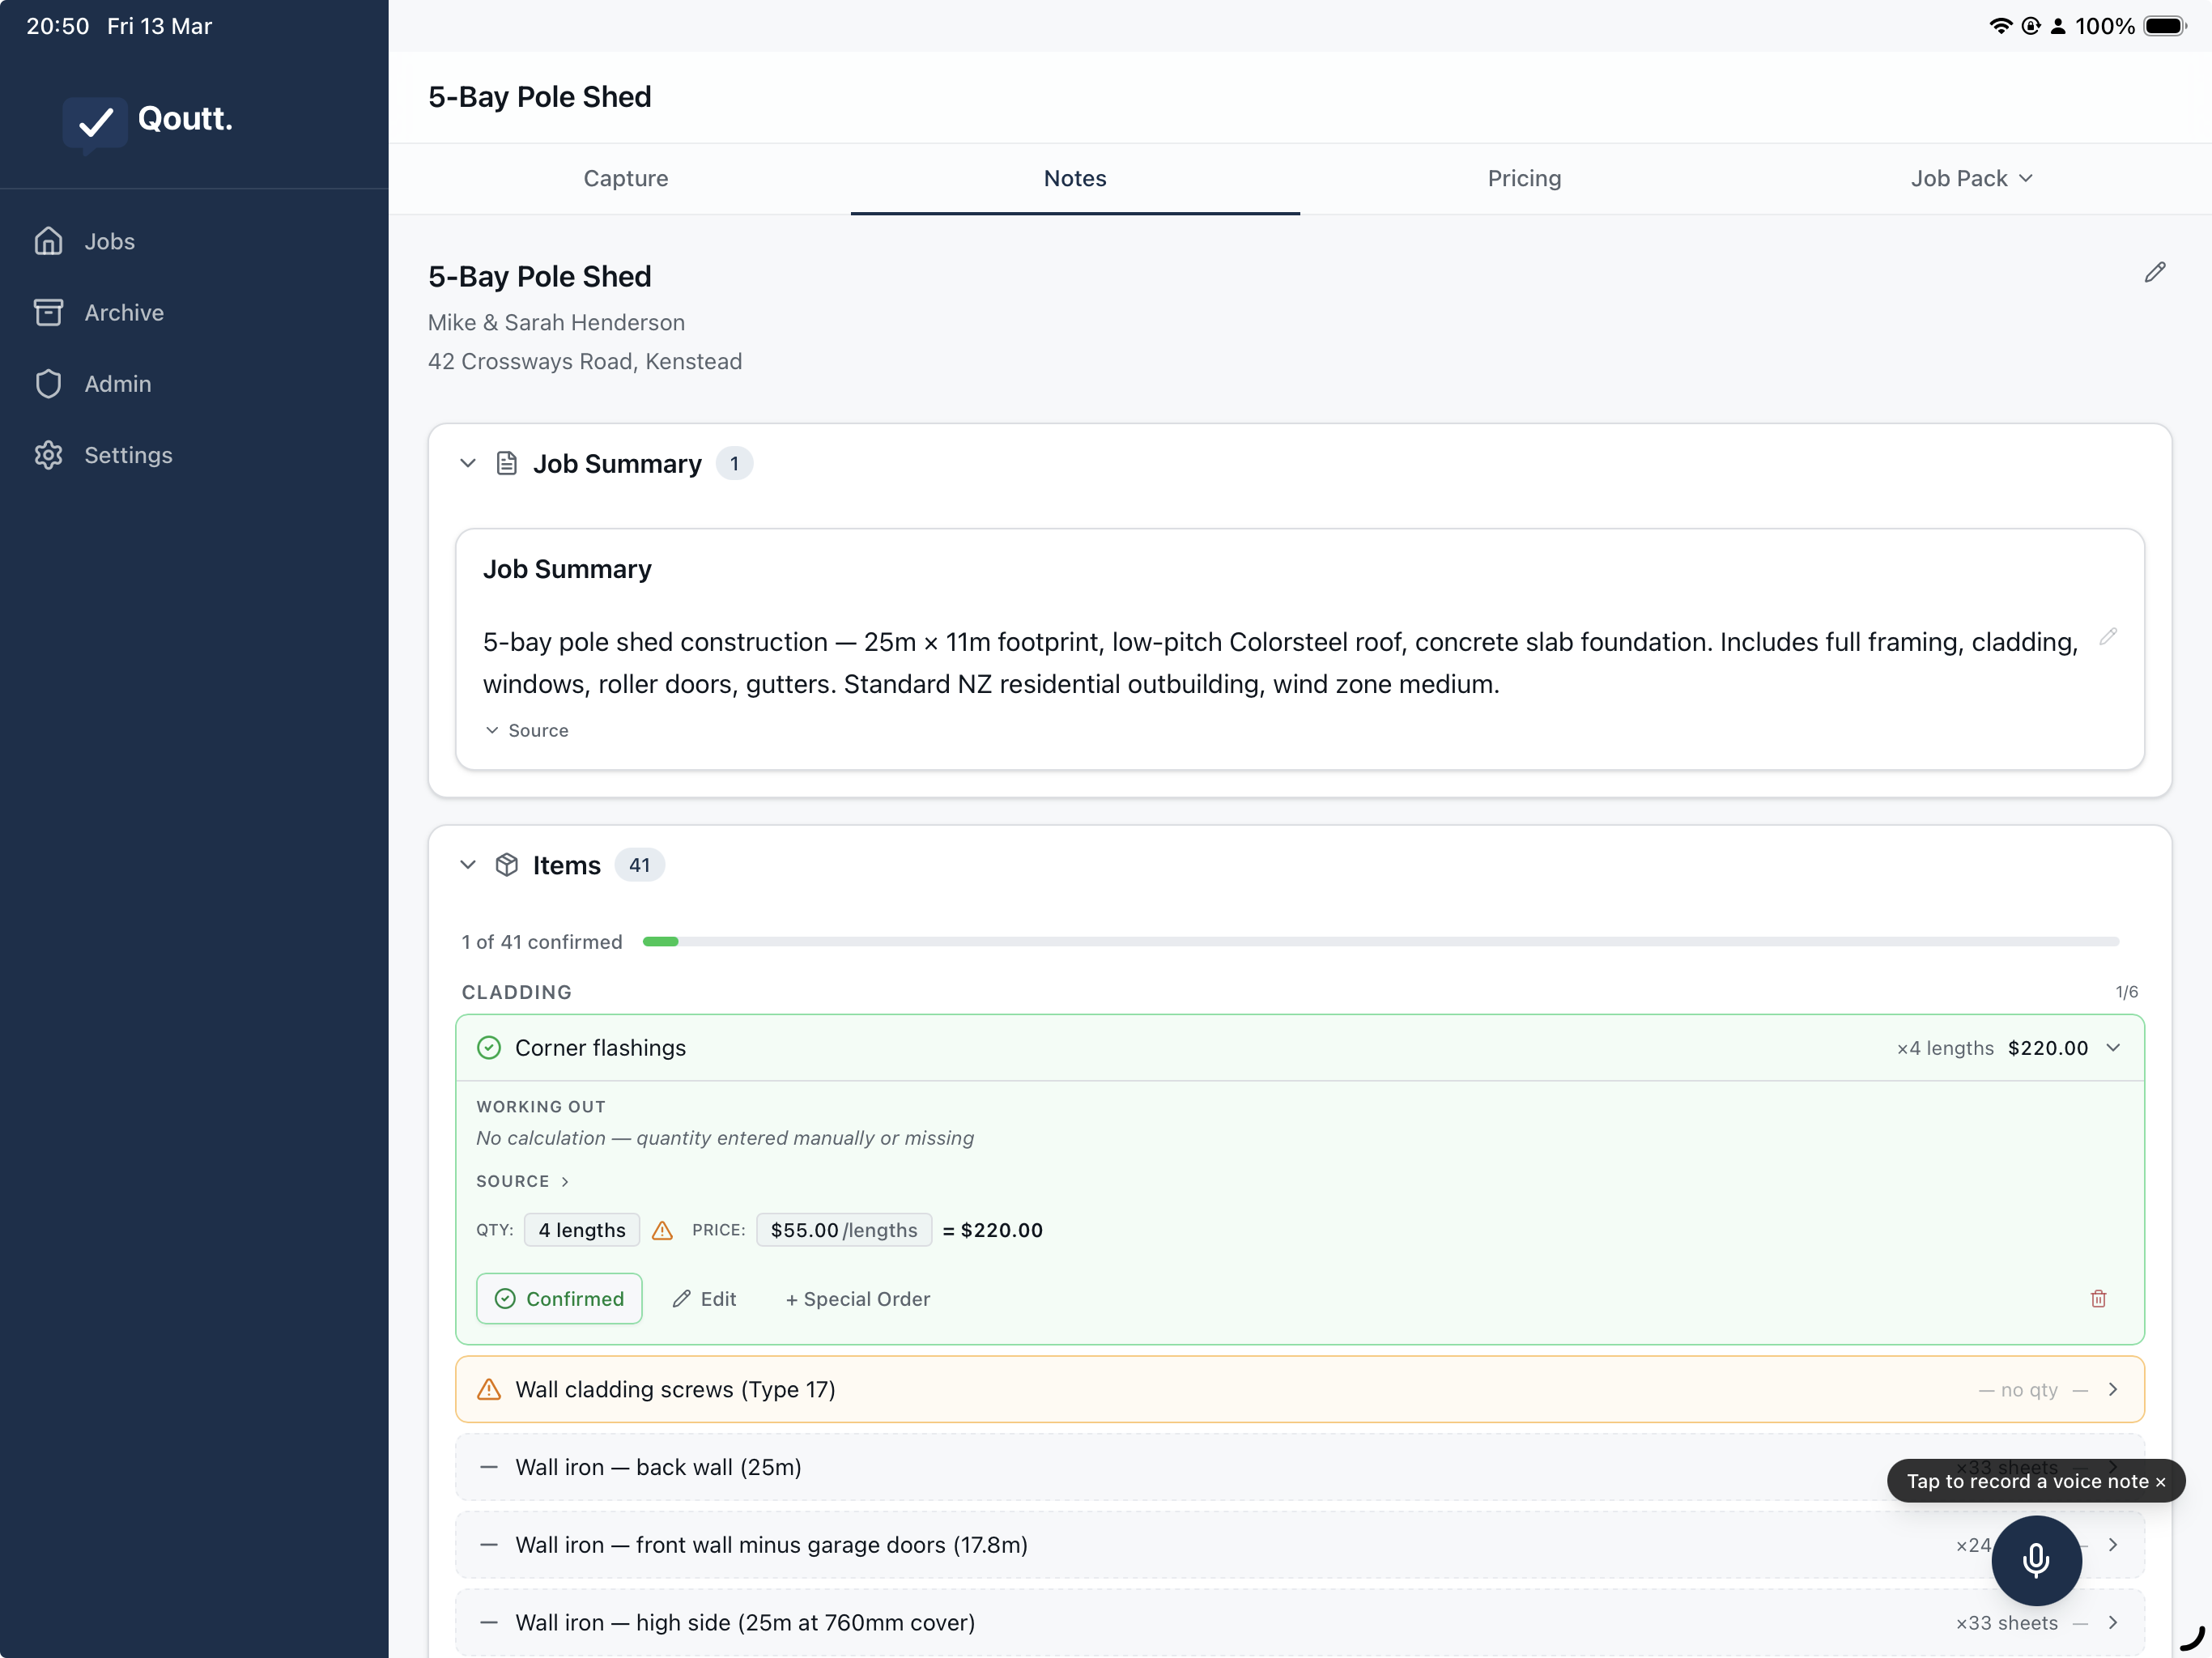
Task: Collapse the Items section
Action: (467, 865)
